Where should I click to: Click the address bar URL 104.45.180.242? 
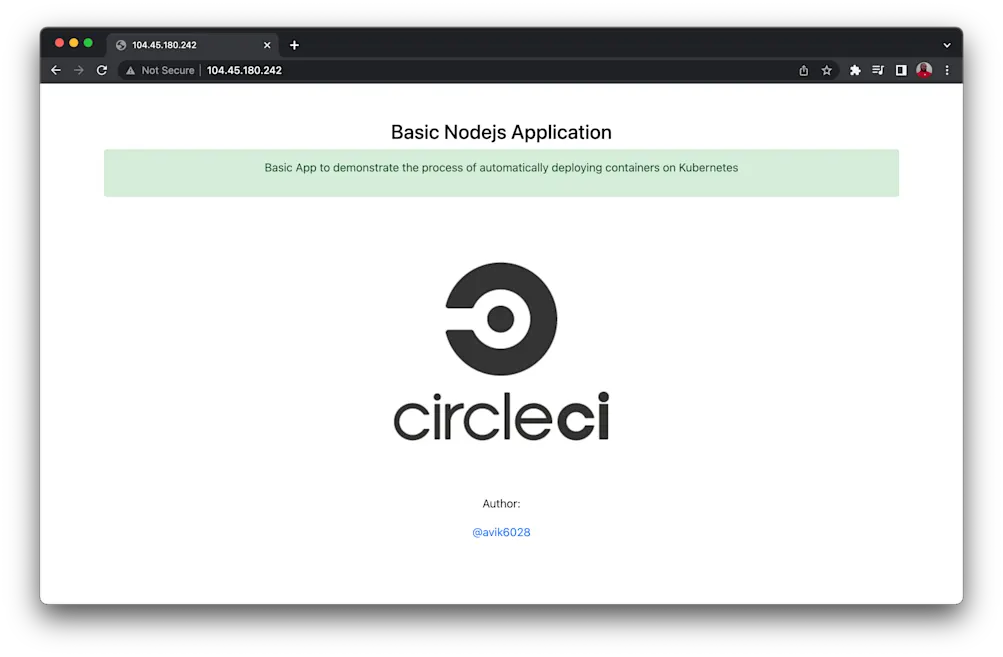pyautogui.click(x=244, y=70)
